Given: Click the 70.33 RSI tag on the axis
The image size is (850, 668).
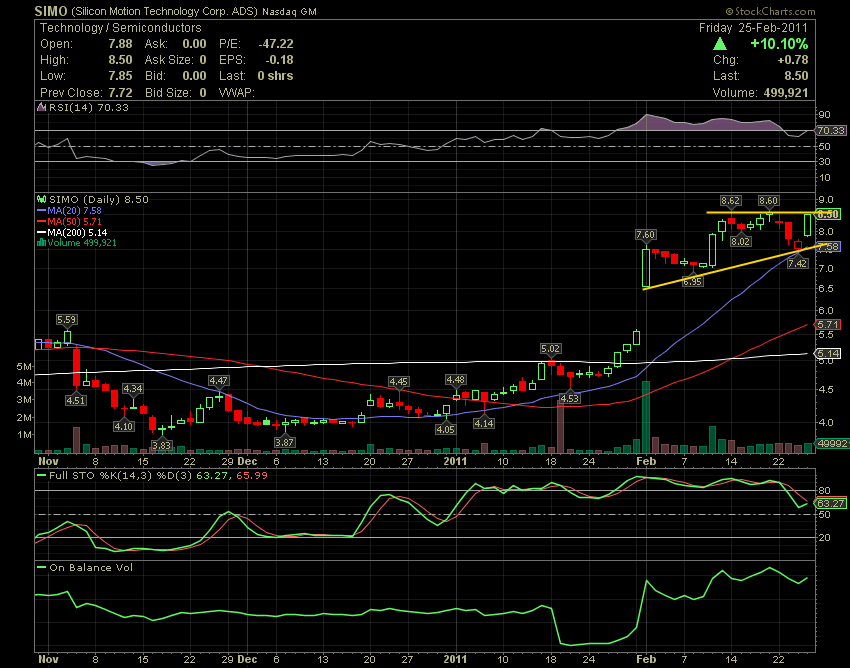Looking at the screenshot, I should [x=831, y=131].
